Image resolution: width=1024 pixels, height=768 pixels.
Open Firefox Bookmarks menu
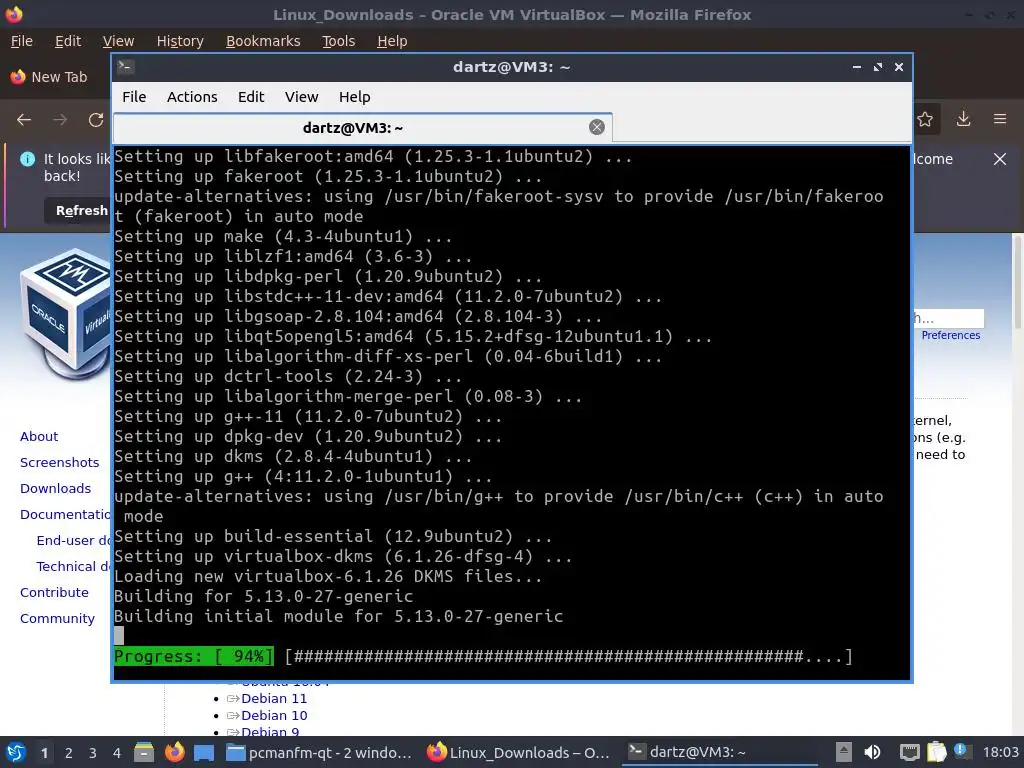click(263, 41)
